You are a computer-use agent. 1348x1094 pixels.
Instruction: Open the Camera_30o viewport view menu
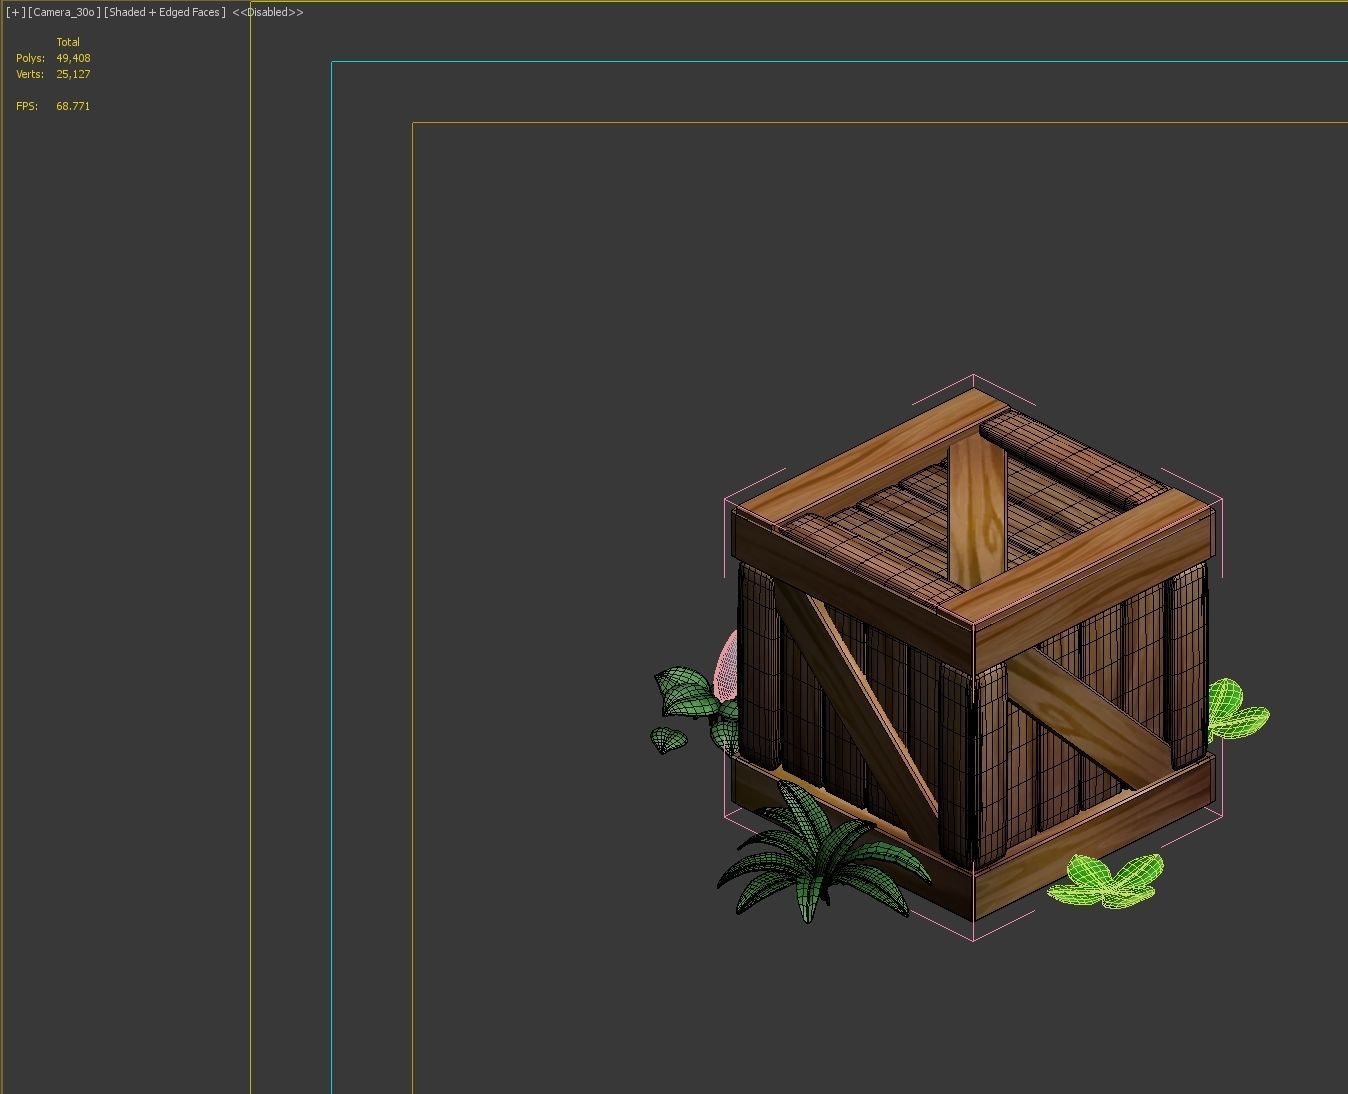[x=64, y=12]
